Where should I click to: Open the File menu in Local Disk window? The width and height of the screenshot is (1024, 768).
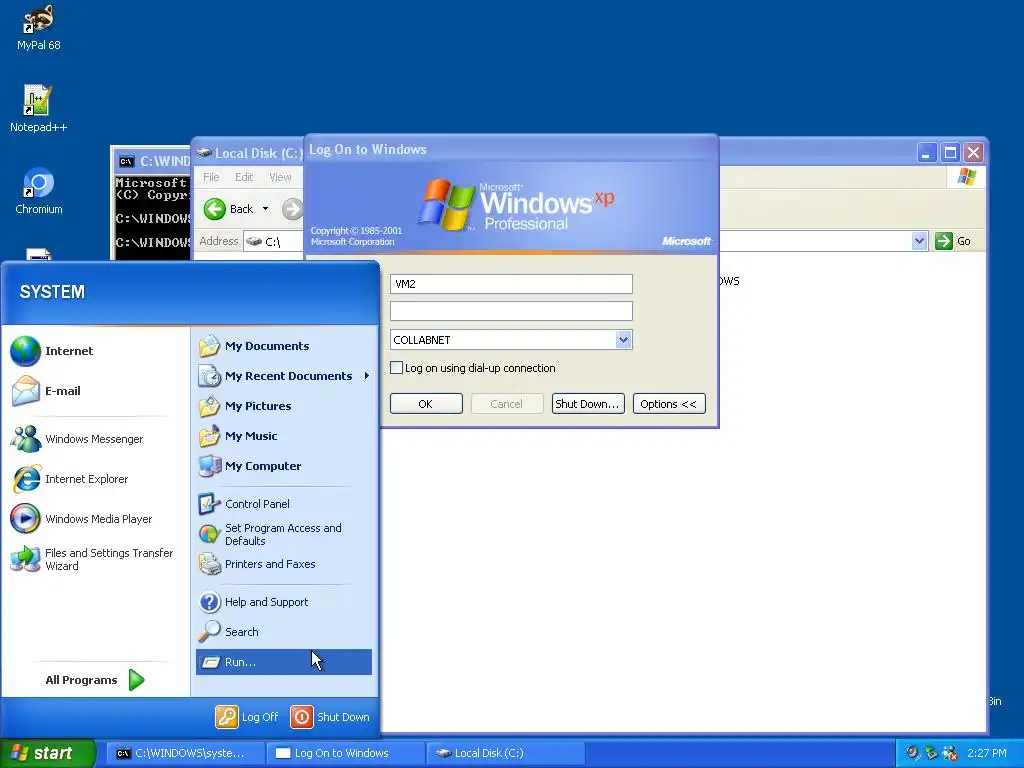pos(211,177)
